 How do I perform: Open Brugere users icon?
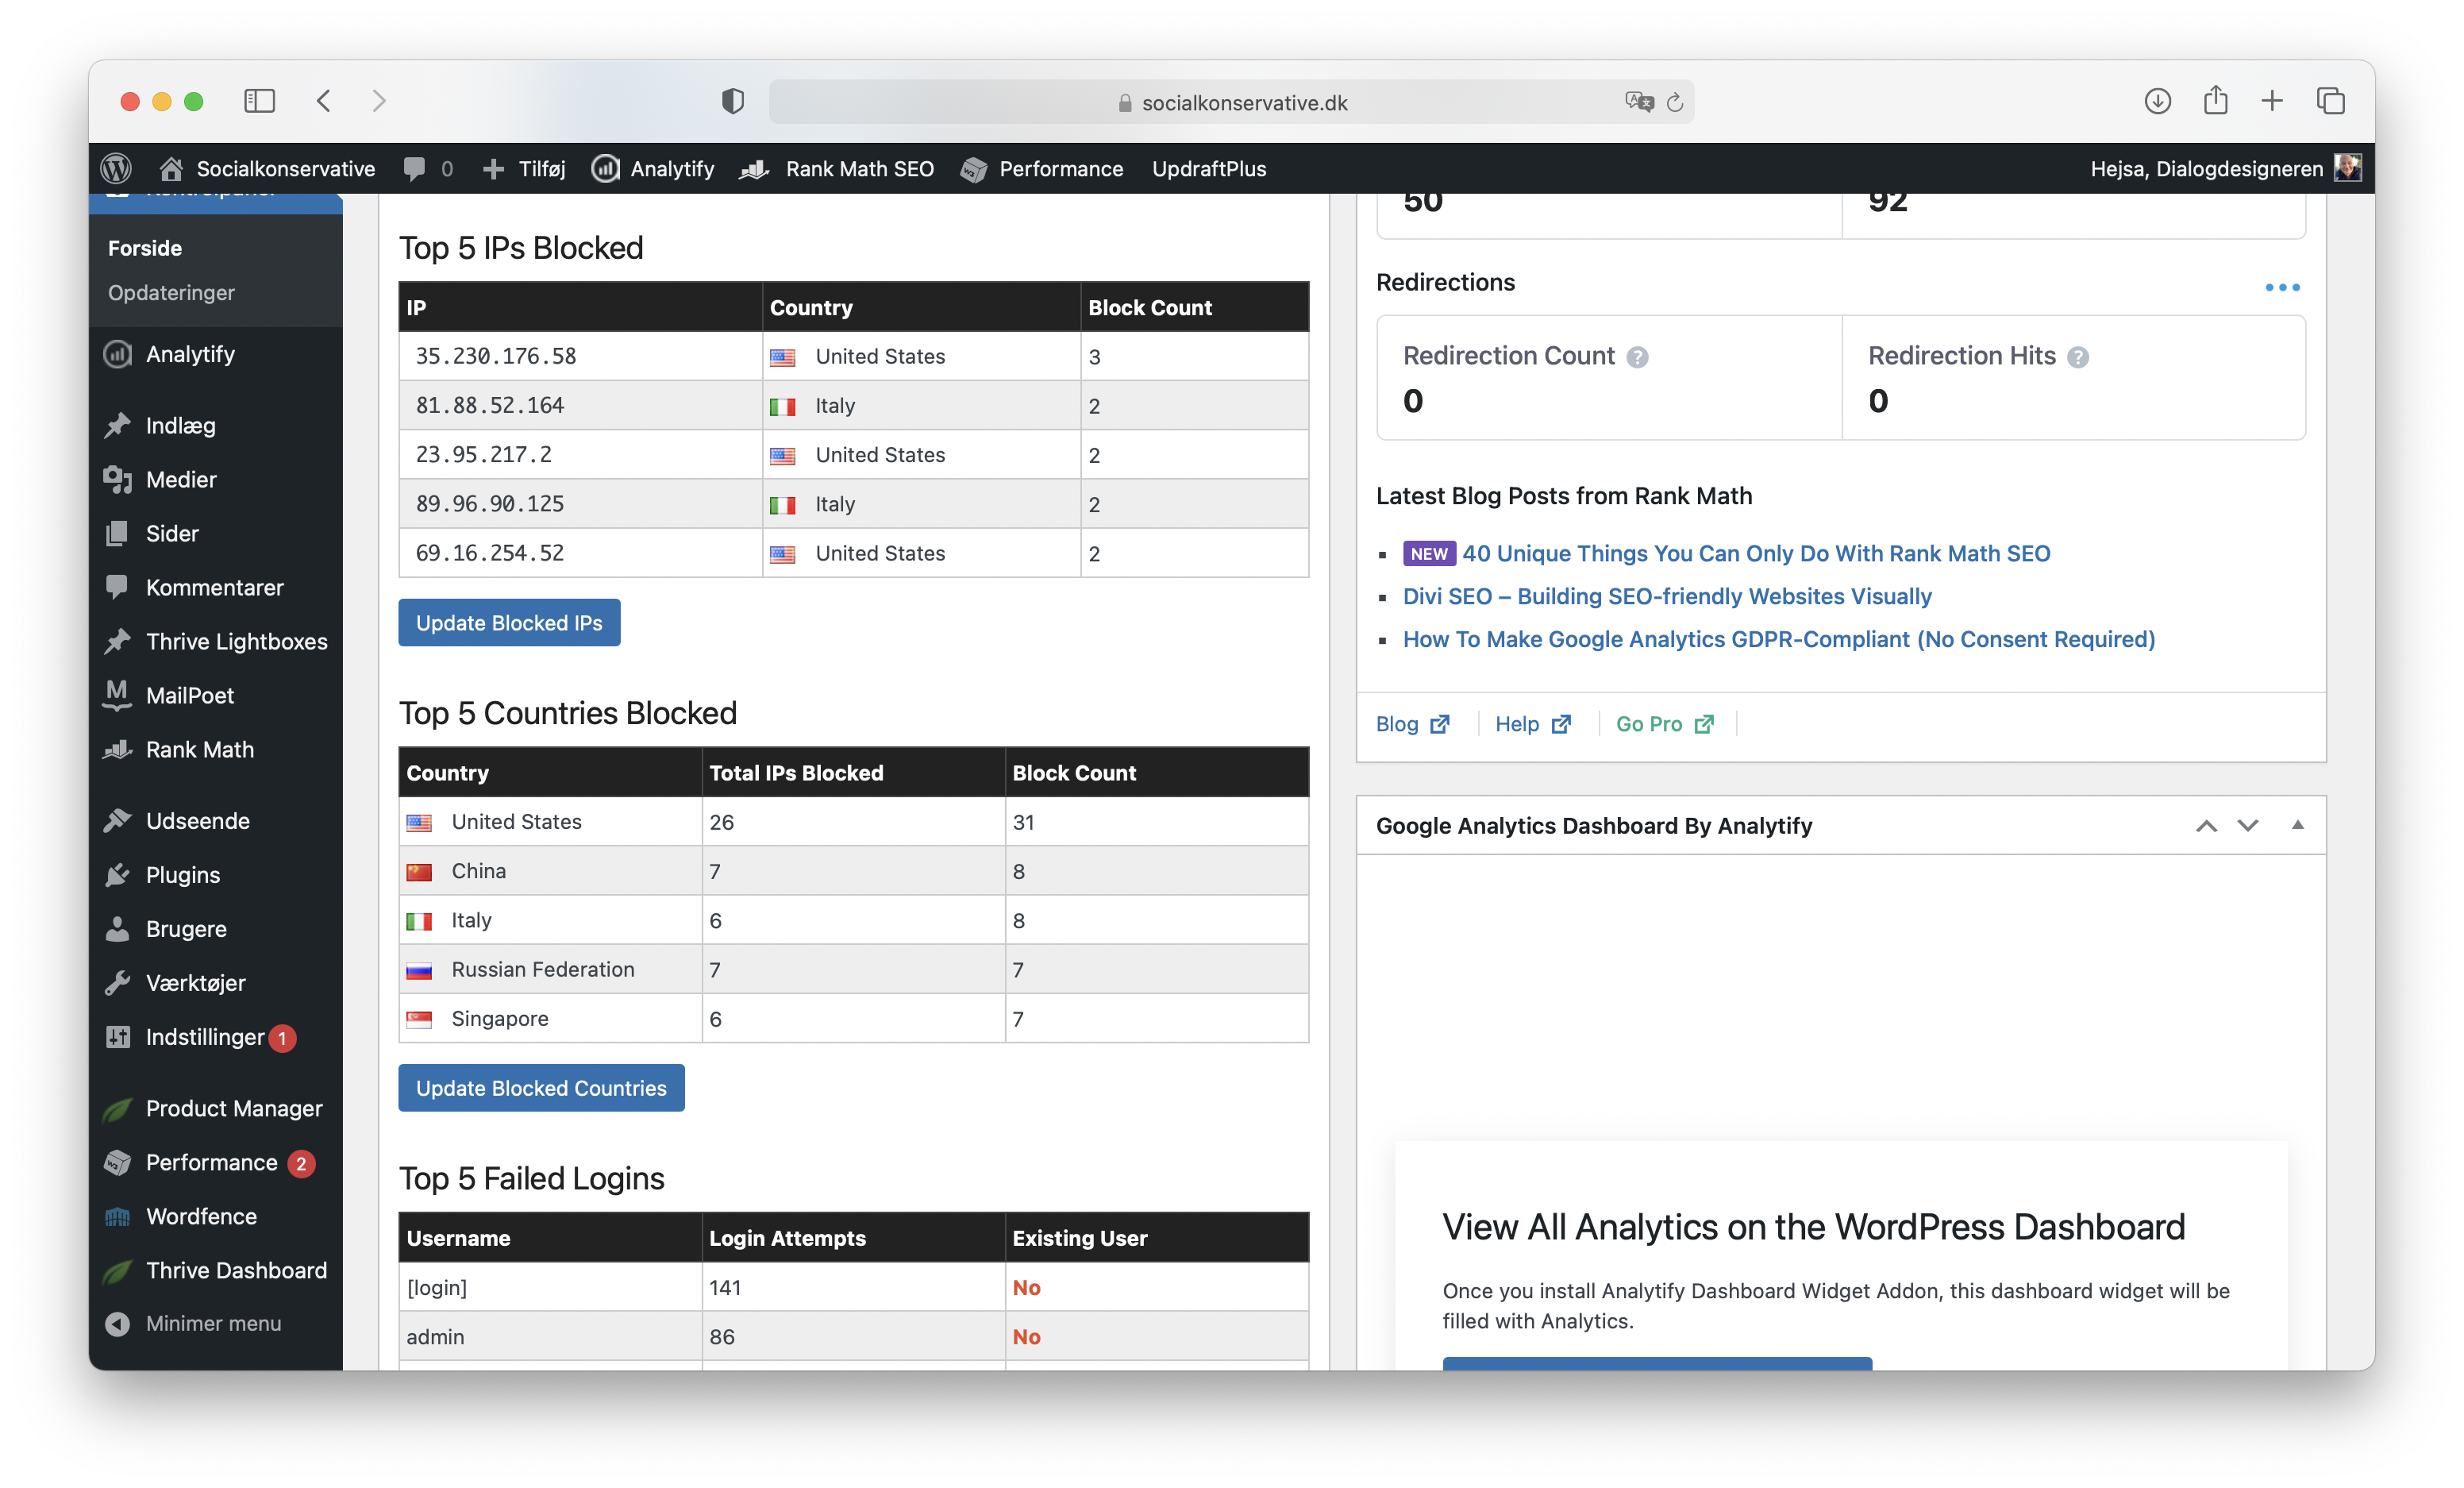pos(117,928)
